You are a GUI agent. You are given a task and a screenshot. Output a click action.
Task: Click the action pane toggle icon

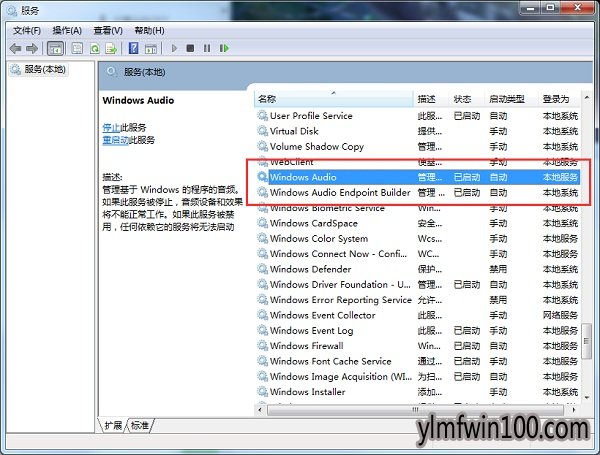coord(151,49)
